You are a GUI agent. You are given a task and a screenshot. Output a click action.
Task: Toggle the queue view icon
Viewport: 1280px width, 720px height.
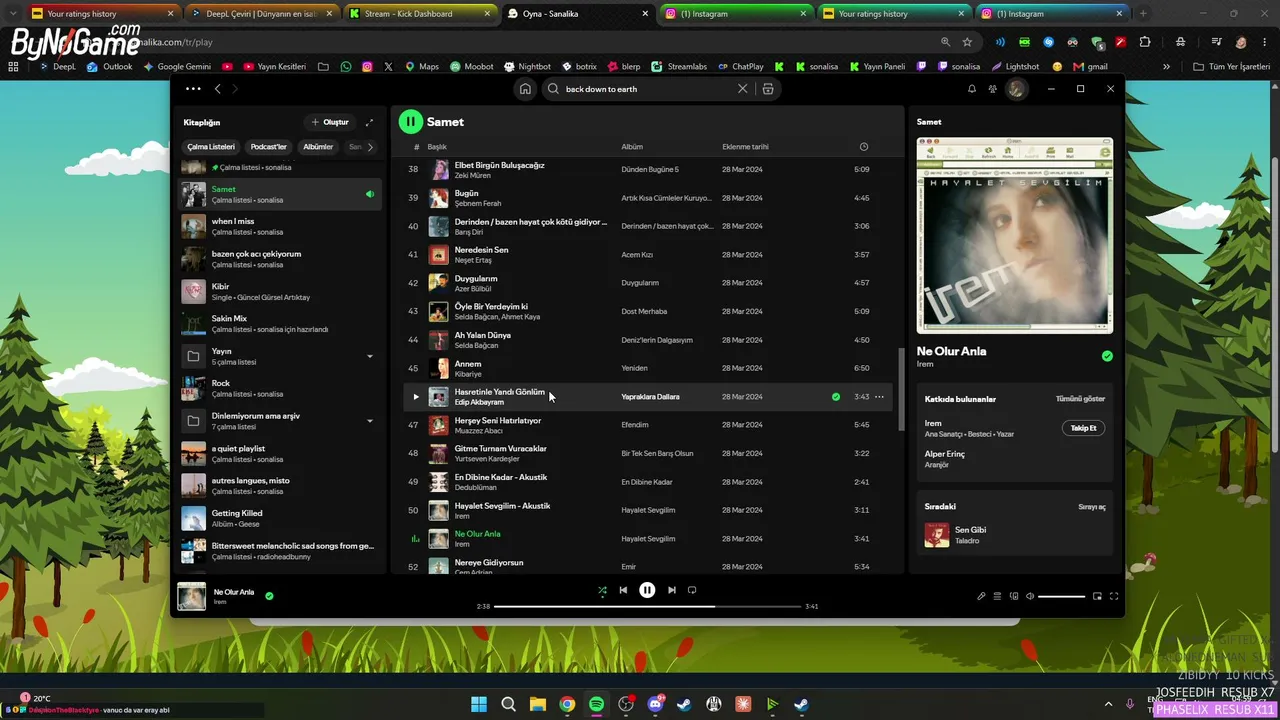pyautogui.click(x=997, y=596)
